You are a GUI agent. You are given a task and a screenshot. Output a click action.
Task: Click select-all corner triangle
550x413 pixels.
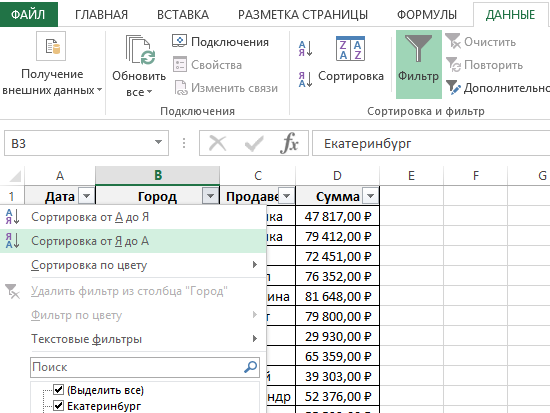[15, 176]
